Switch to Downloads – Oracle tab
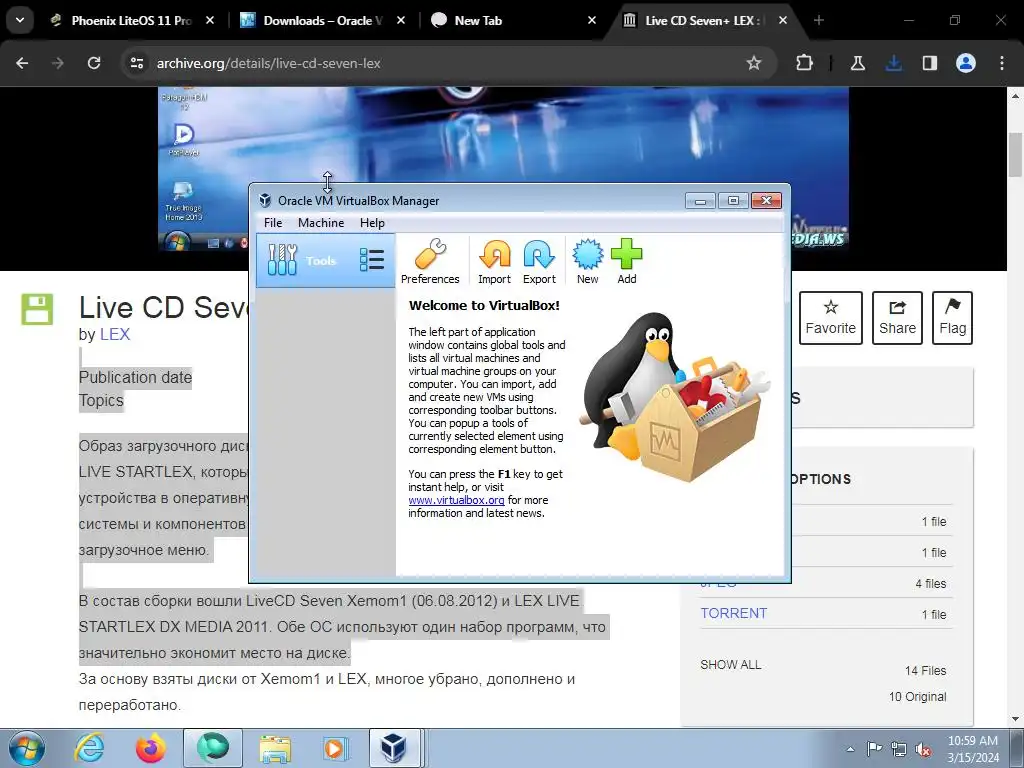Image resolution: width=1024 pixels, height=768 pixels. coord(323,20)
